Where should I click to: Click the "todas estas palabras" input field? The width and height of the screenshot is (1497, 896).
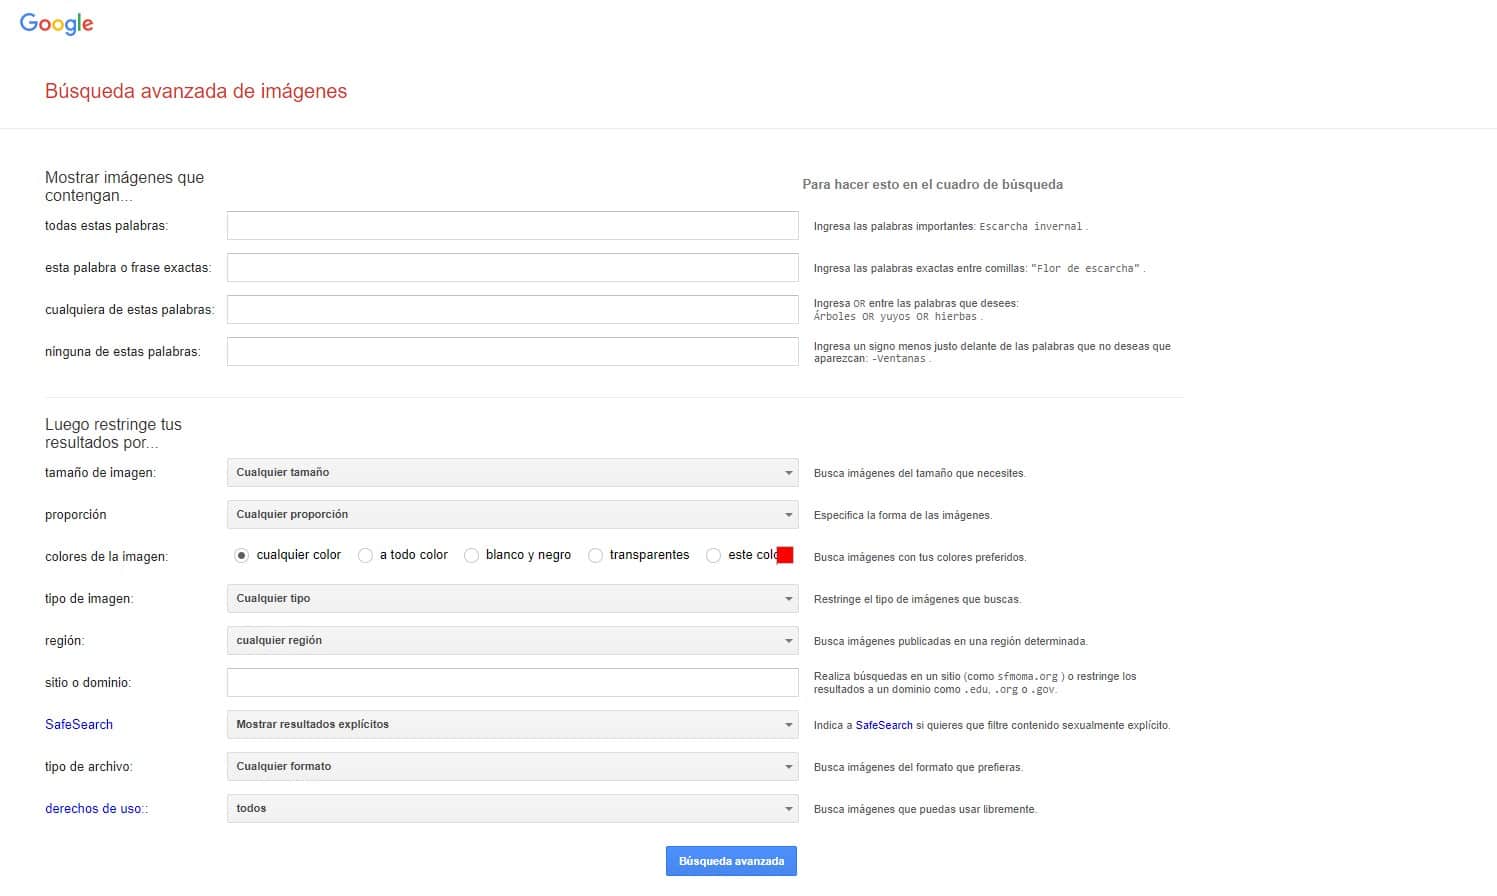click(512, 225)
